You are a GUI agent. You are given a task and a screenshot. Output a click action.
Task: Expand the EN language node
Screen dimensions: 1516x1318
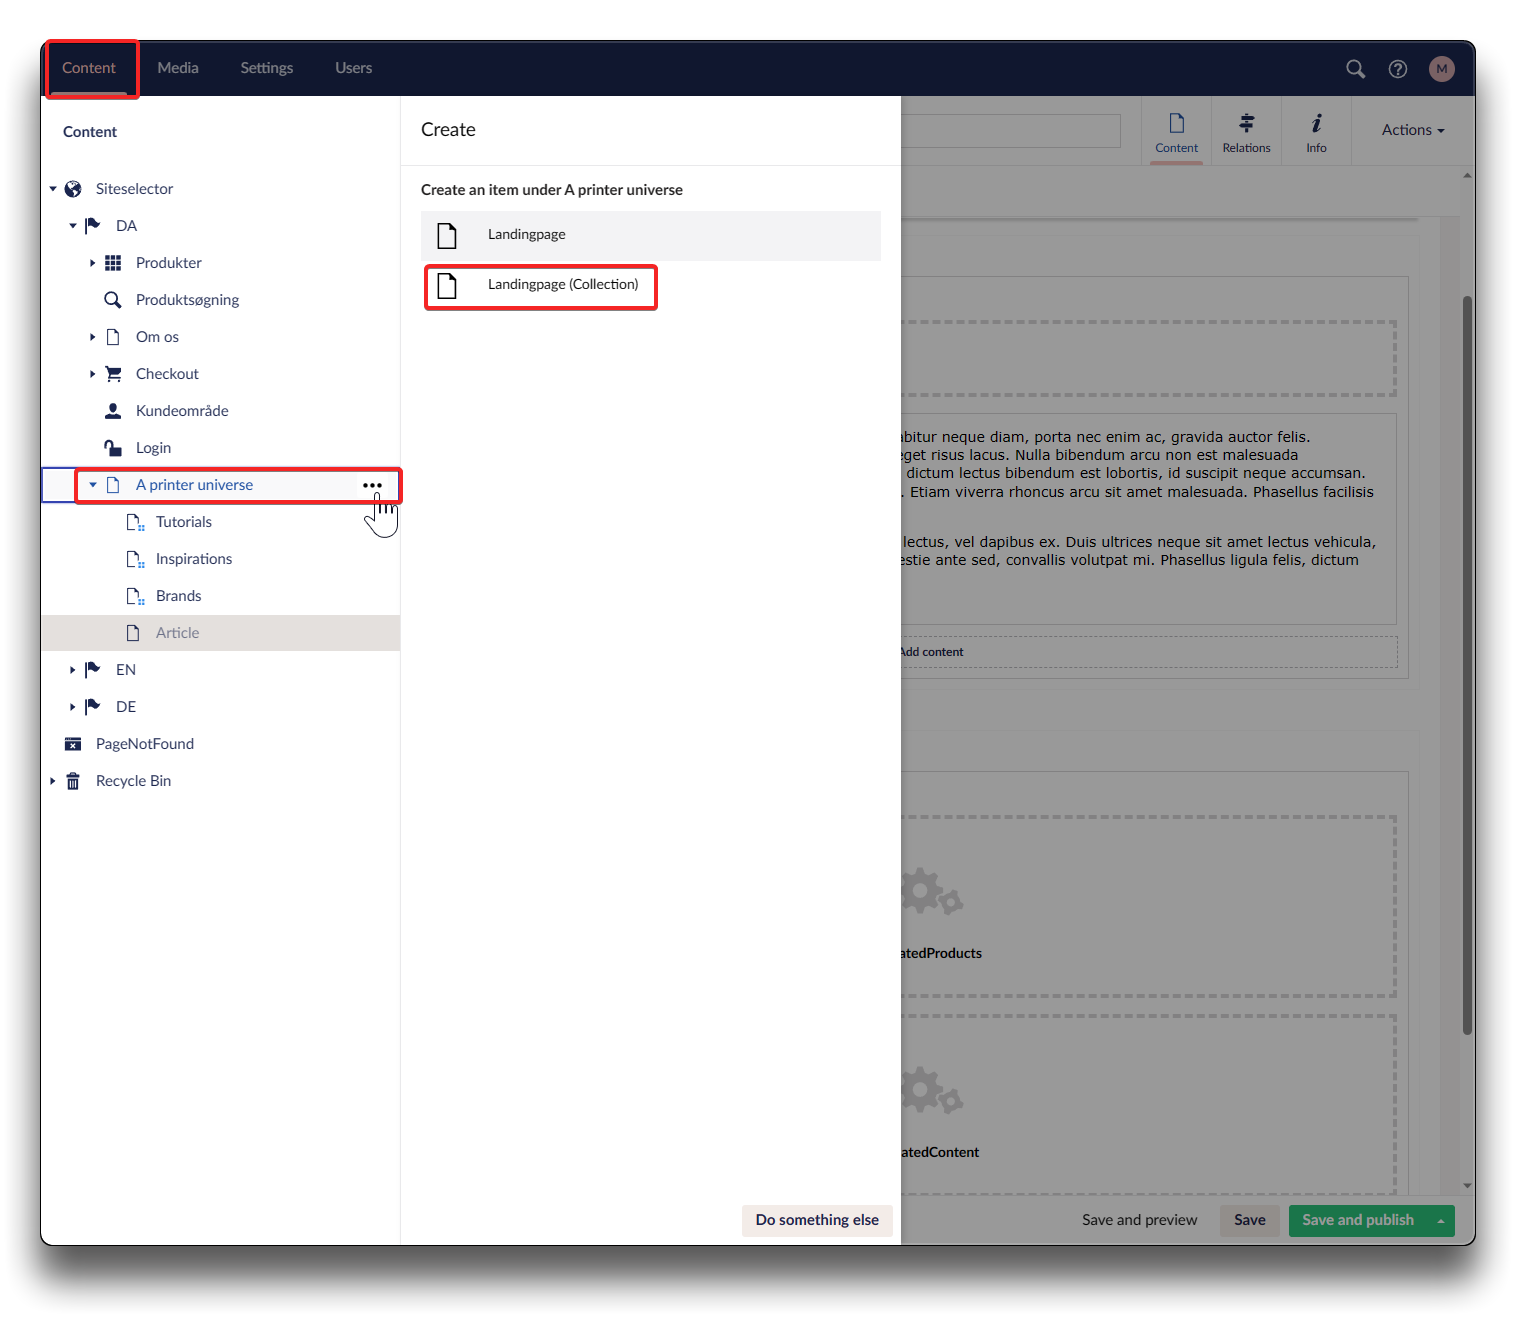click(72, 670)
